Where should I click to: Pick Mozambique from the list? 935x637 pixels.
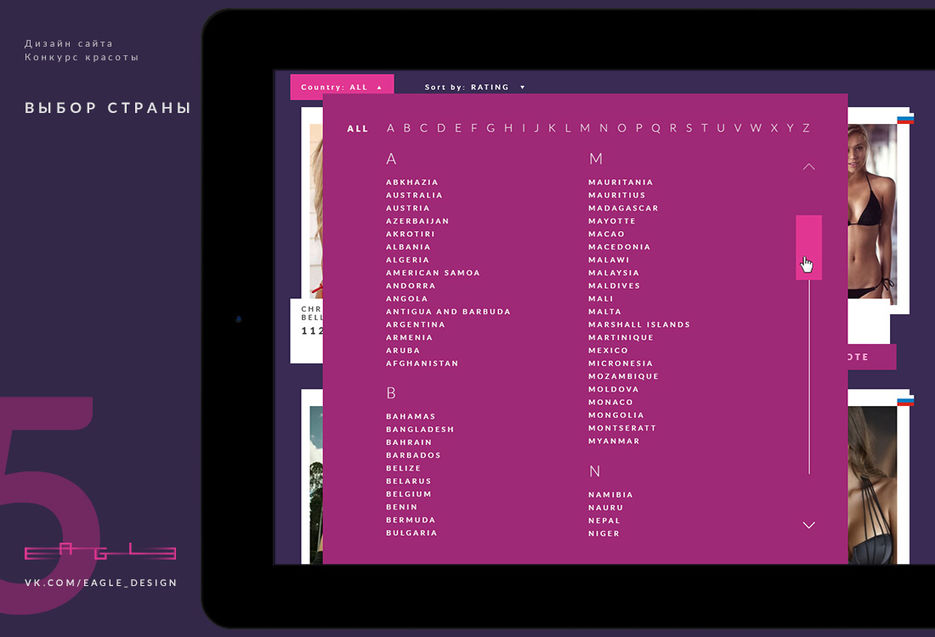pyautogui.click(x=623, y=376)
